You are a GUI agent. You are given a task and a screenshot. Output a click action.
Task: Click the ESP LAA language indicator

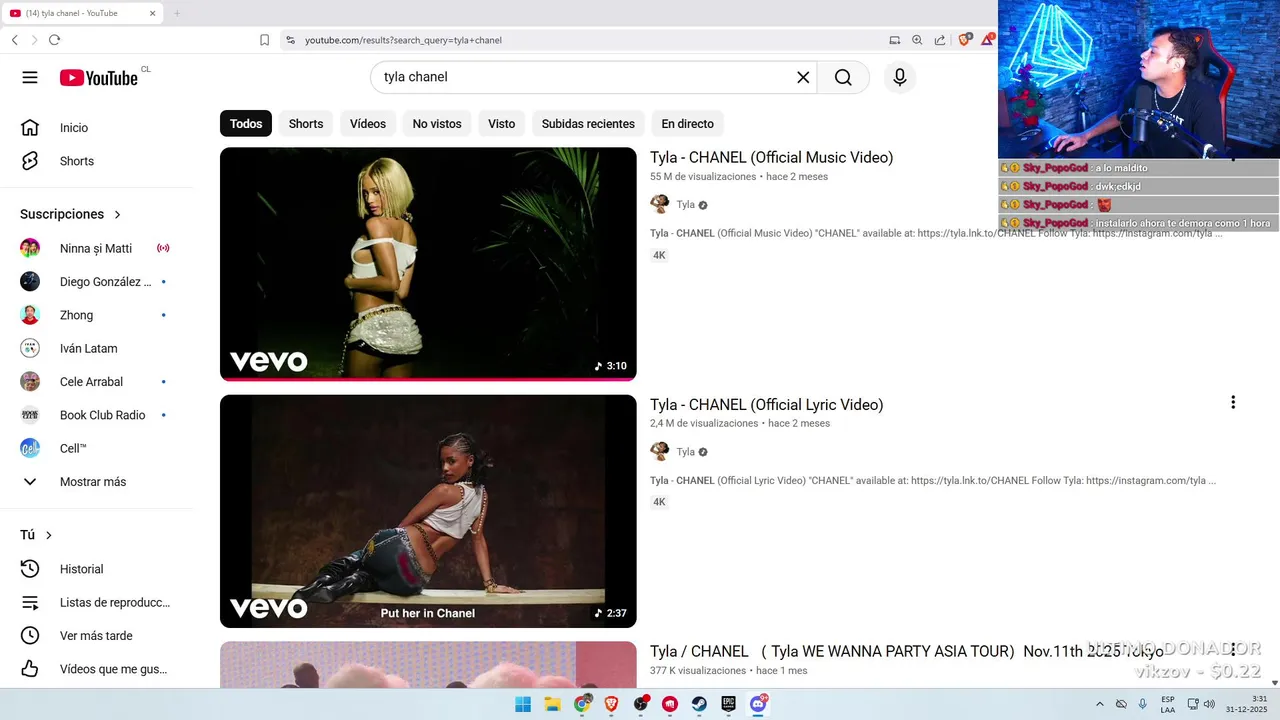click(1168, 704)
